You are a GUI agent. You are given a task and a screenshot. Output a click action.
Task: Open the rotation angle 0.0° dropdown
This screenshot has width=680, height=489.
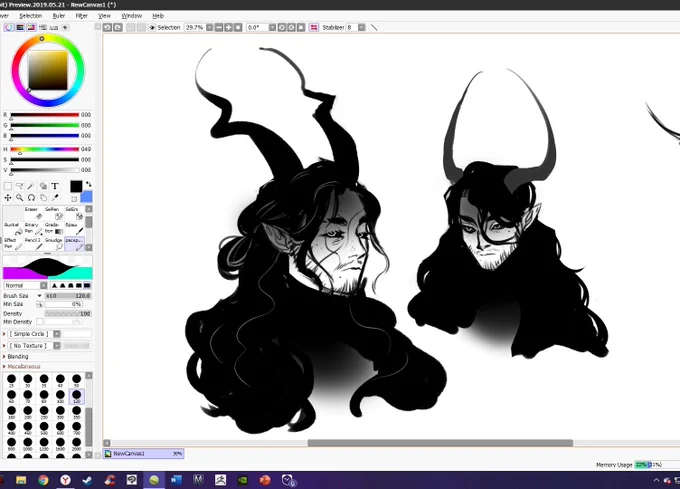click(272, 27)
